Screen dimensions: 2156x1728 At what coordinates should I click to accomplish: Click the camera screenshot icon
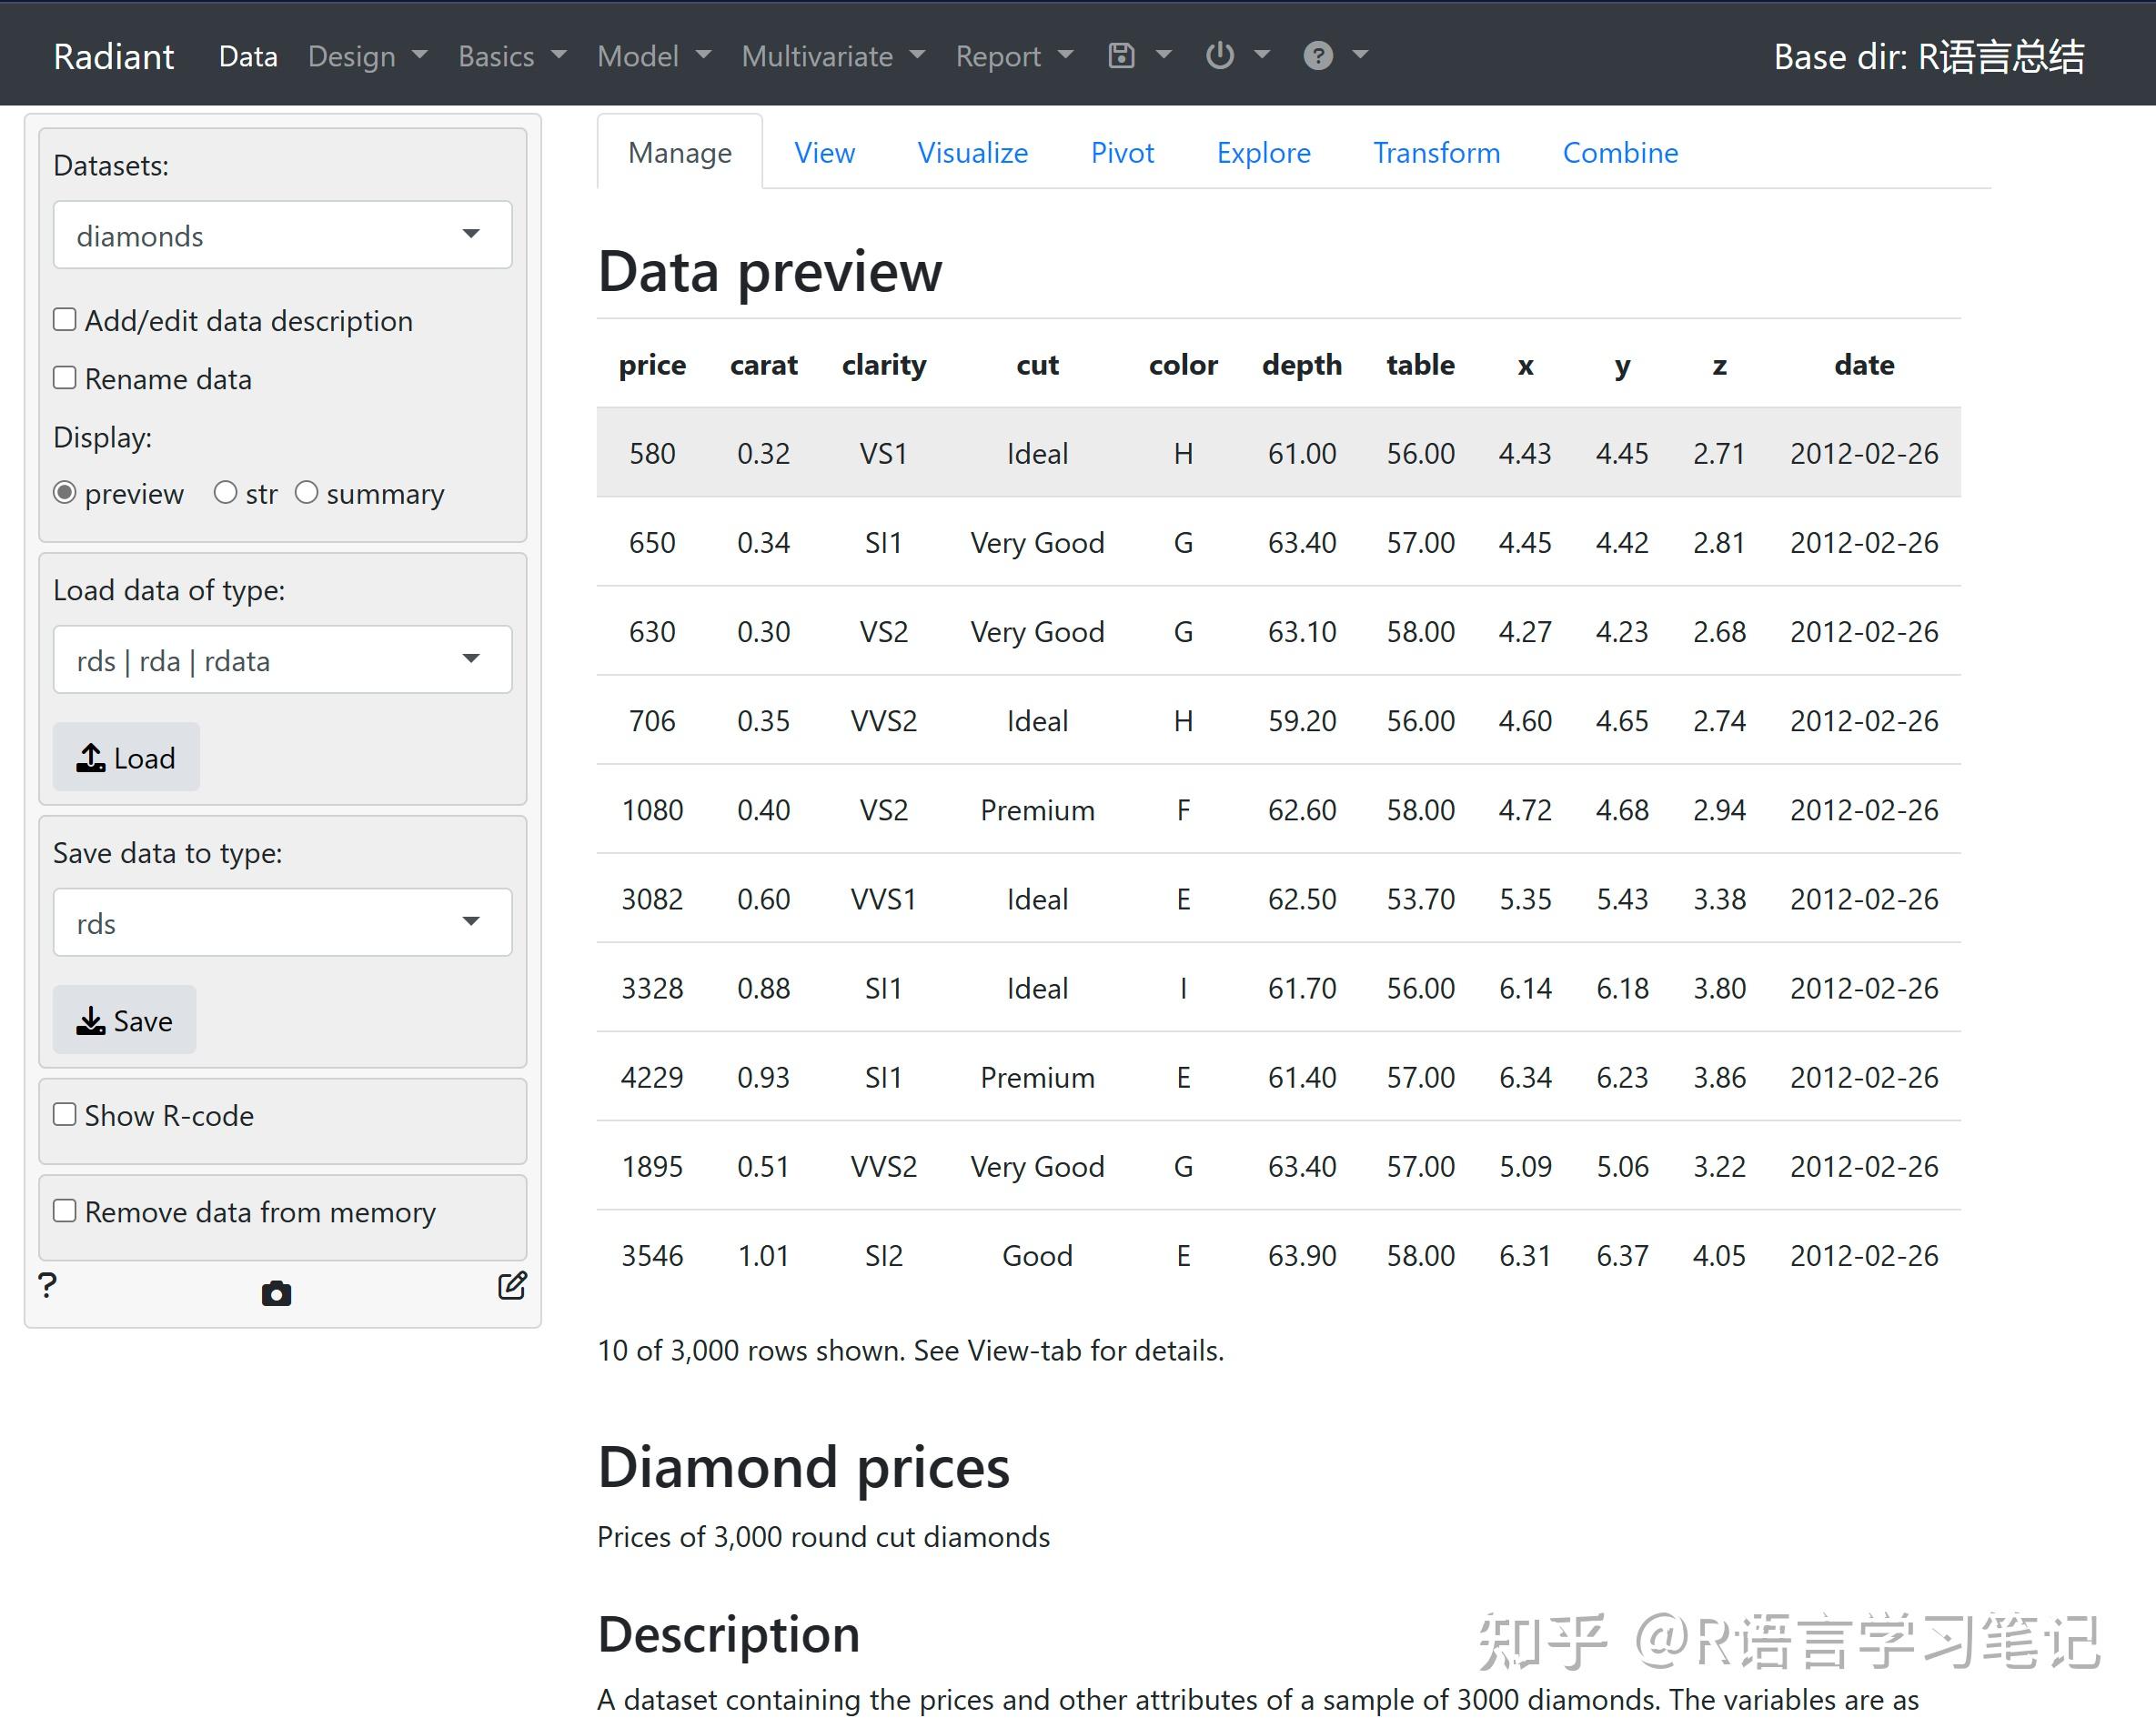276,1294
